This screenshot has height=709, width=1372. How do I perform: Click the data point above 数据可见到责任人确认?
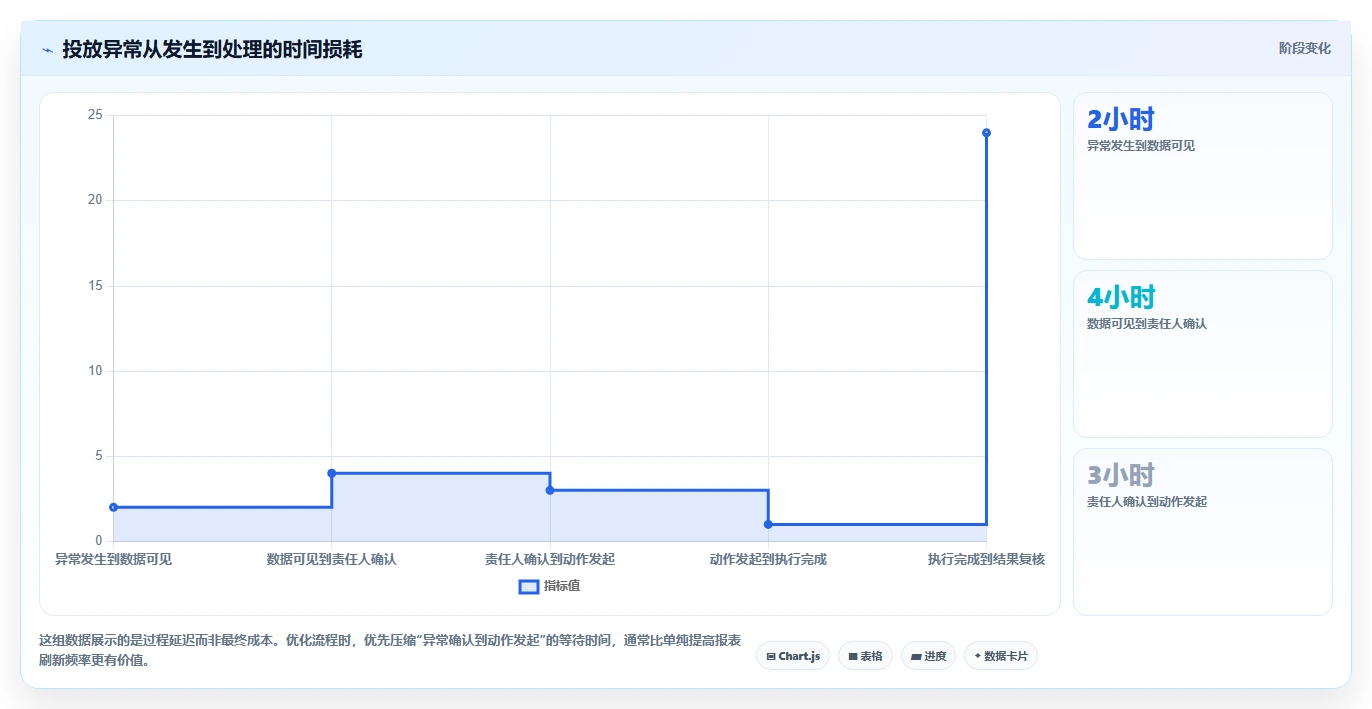tap(331, 473)
